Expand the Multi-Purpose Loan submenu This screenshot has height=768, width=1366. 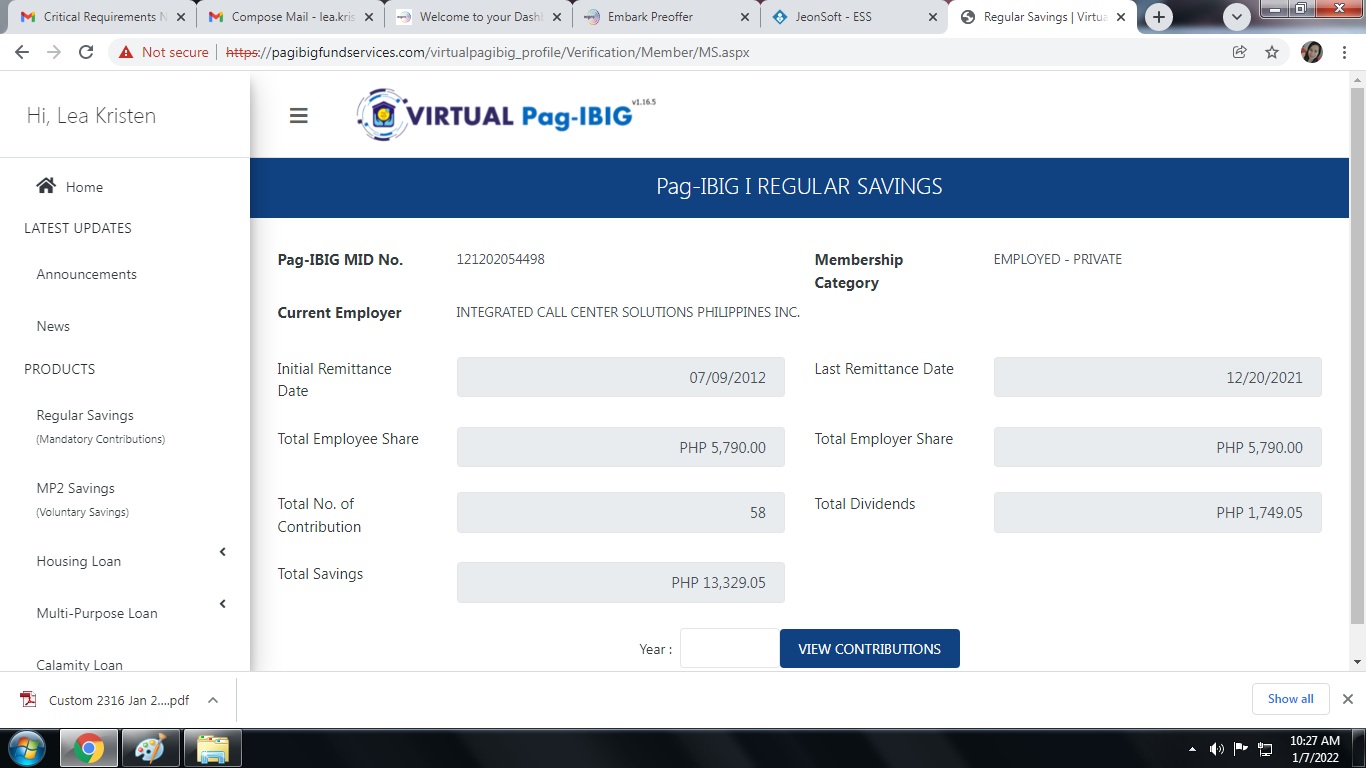point(223,604)
